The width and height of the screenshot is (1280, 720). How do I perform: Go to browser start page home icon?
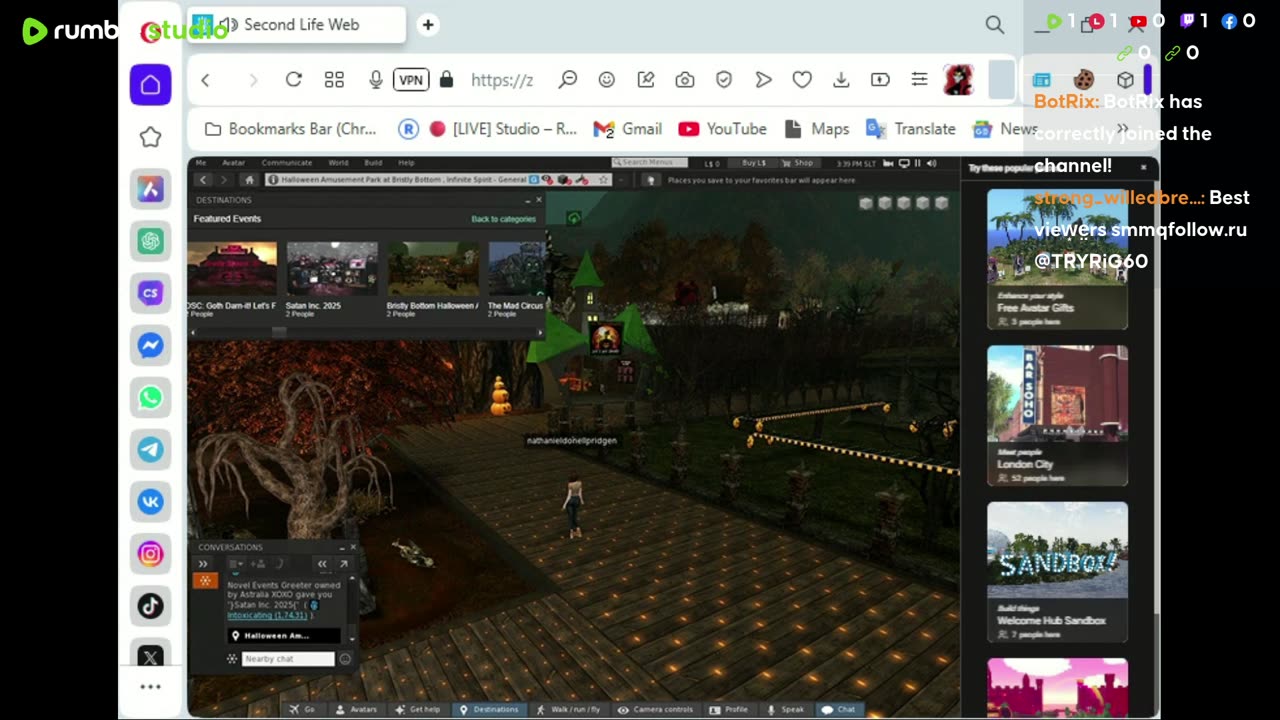(150, 85)
